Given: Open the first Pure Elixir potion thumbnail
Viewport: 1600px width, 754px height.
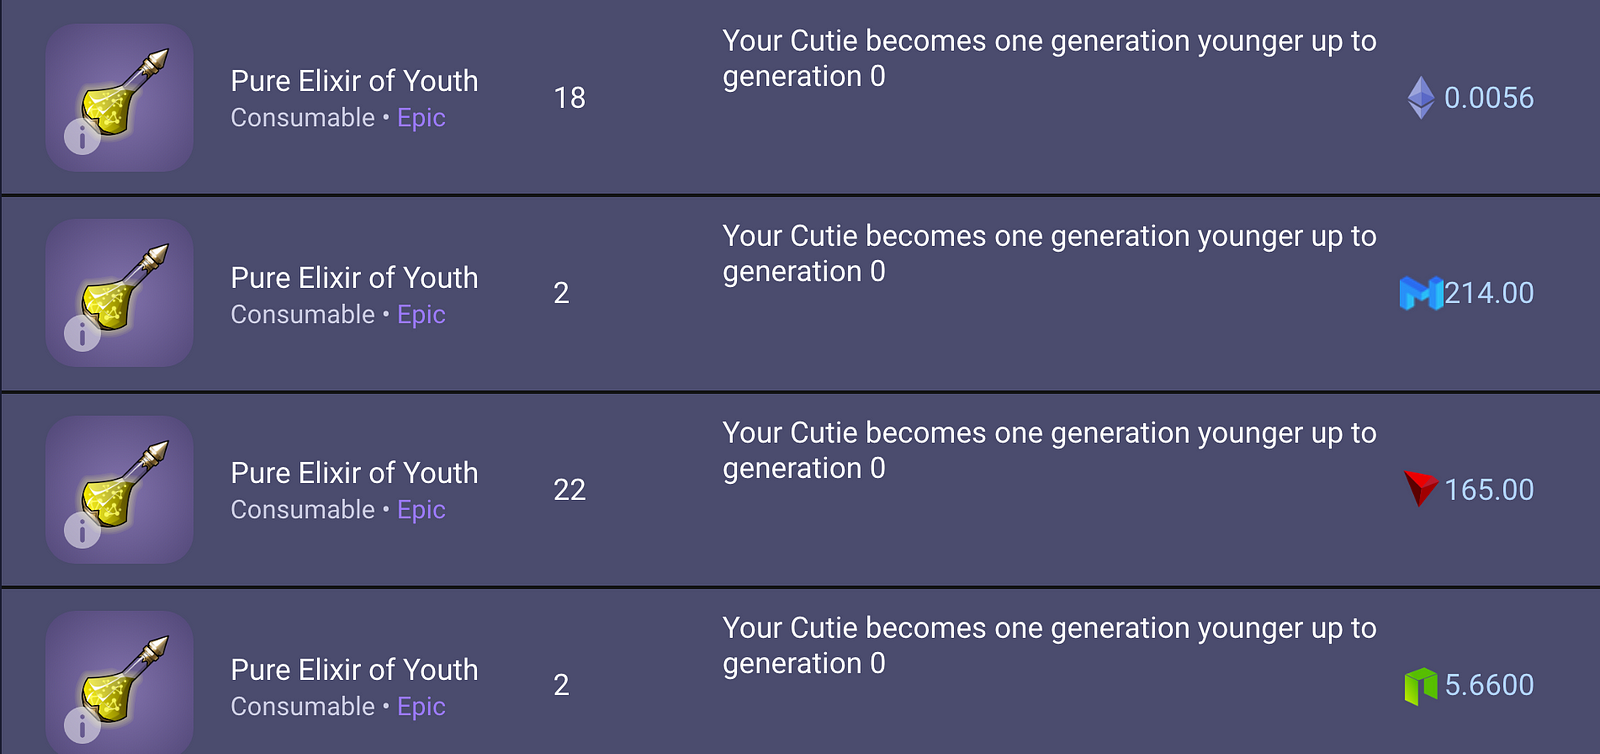Looking at the screenshot, I should point(119,98).
